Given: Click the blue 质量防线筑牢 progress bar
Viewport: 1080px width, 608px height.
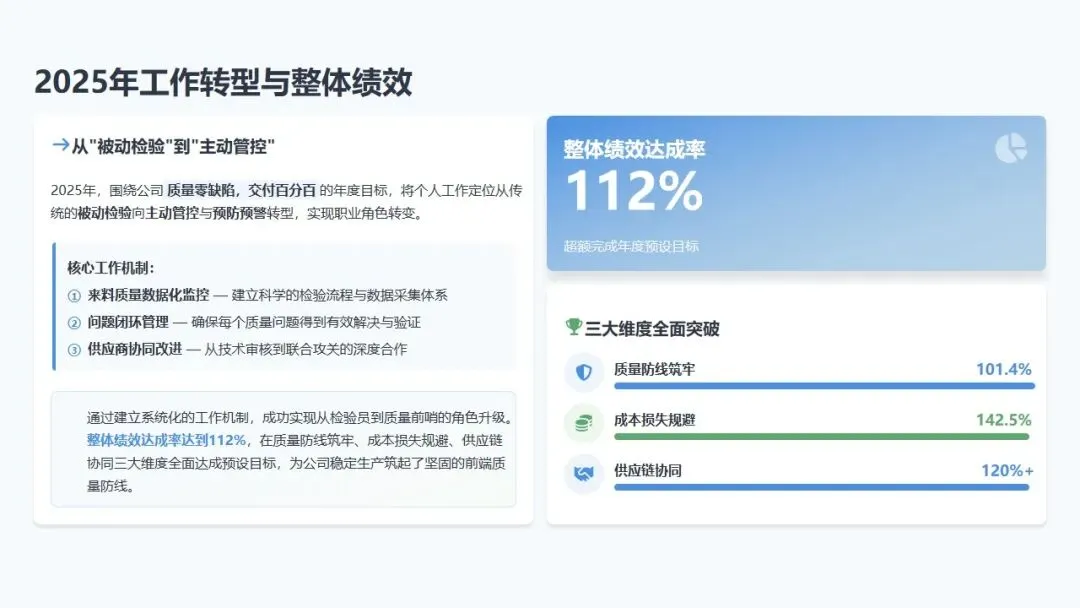Looking at the screenshot, I should pyautogui.click(x=824, y=386).
